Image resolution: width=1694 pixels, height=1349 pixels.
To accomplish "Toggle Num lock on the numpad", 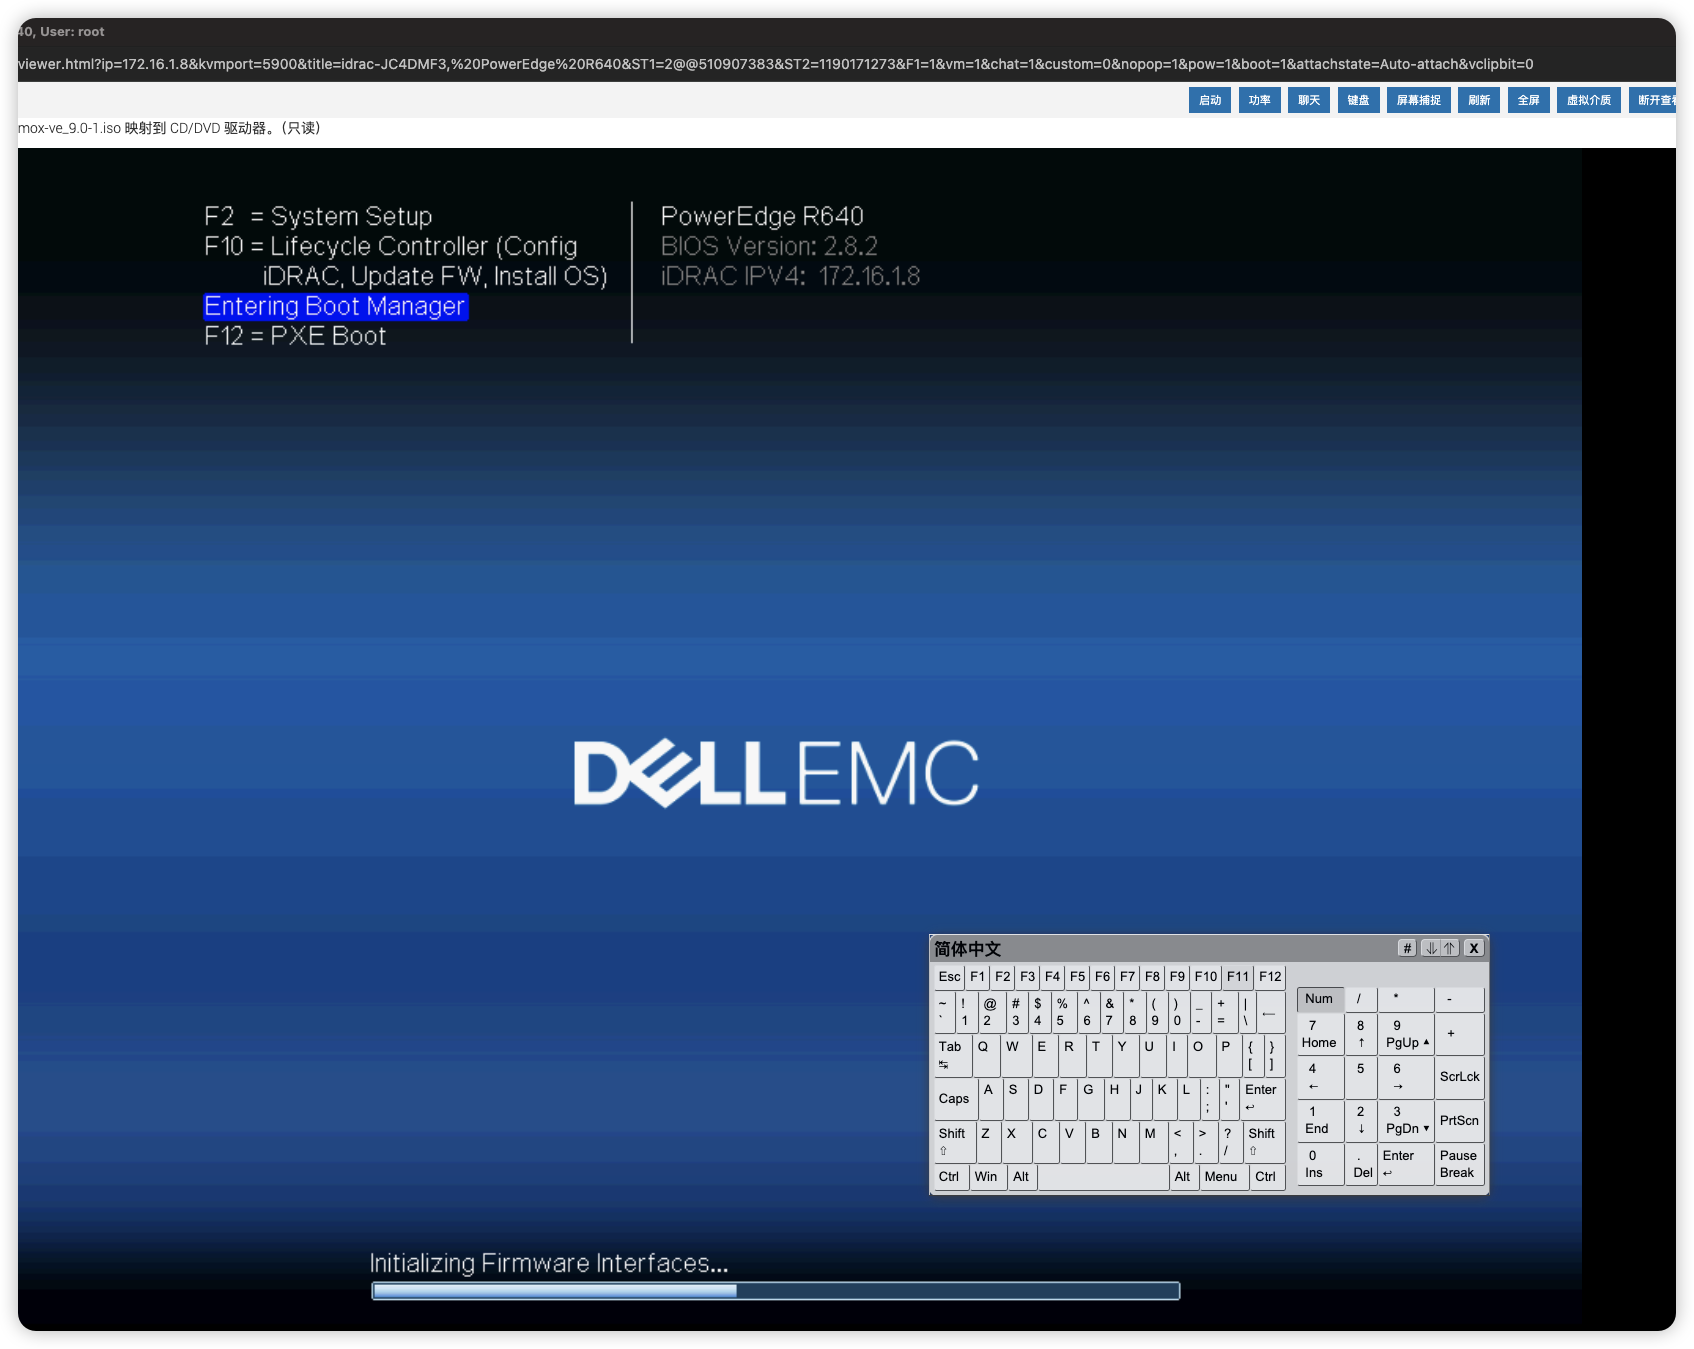I will (1319, 999).
